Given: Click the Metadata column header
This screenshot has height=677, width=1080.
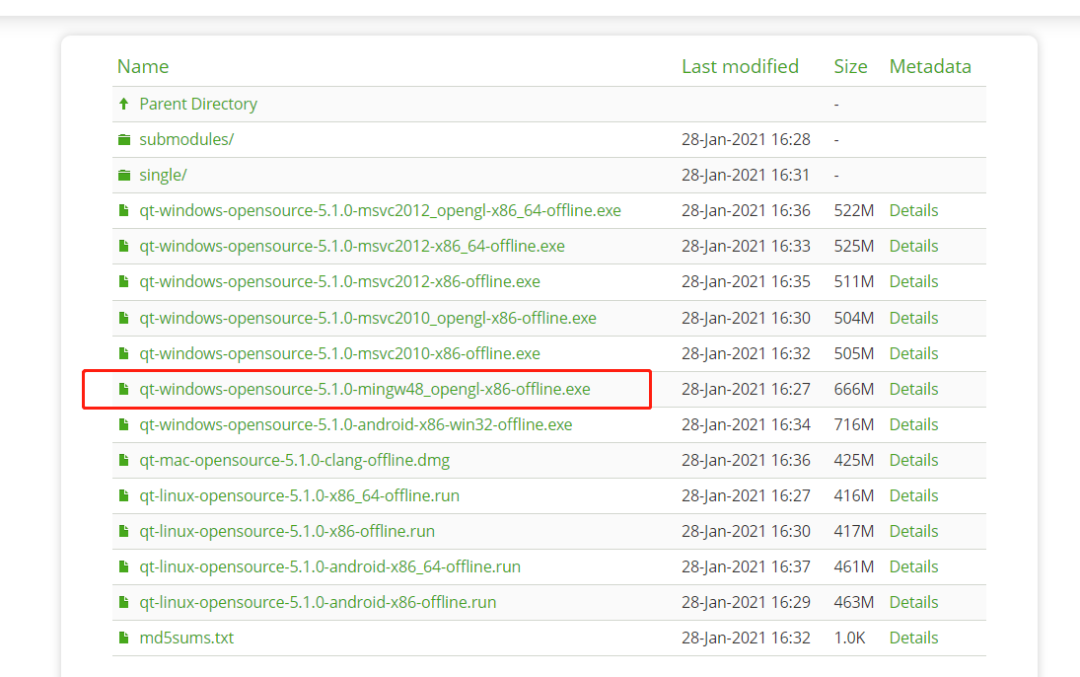Looking at the screenshot, I should click(931, 66).
